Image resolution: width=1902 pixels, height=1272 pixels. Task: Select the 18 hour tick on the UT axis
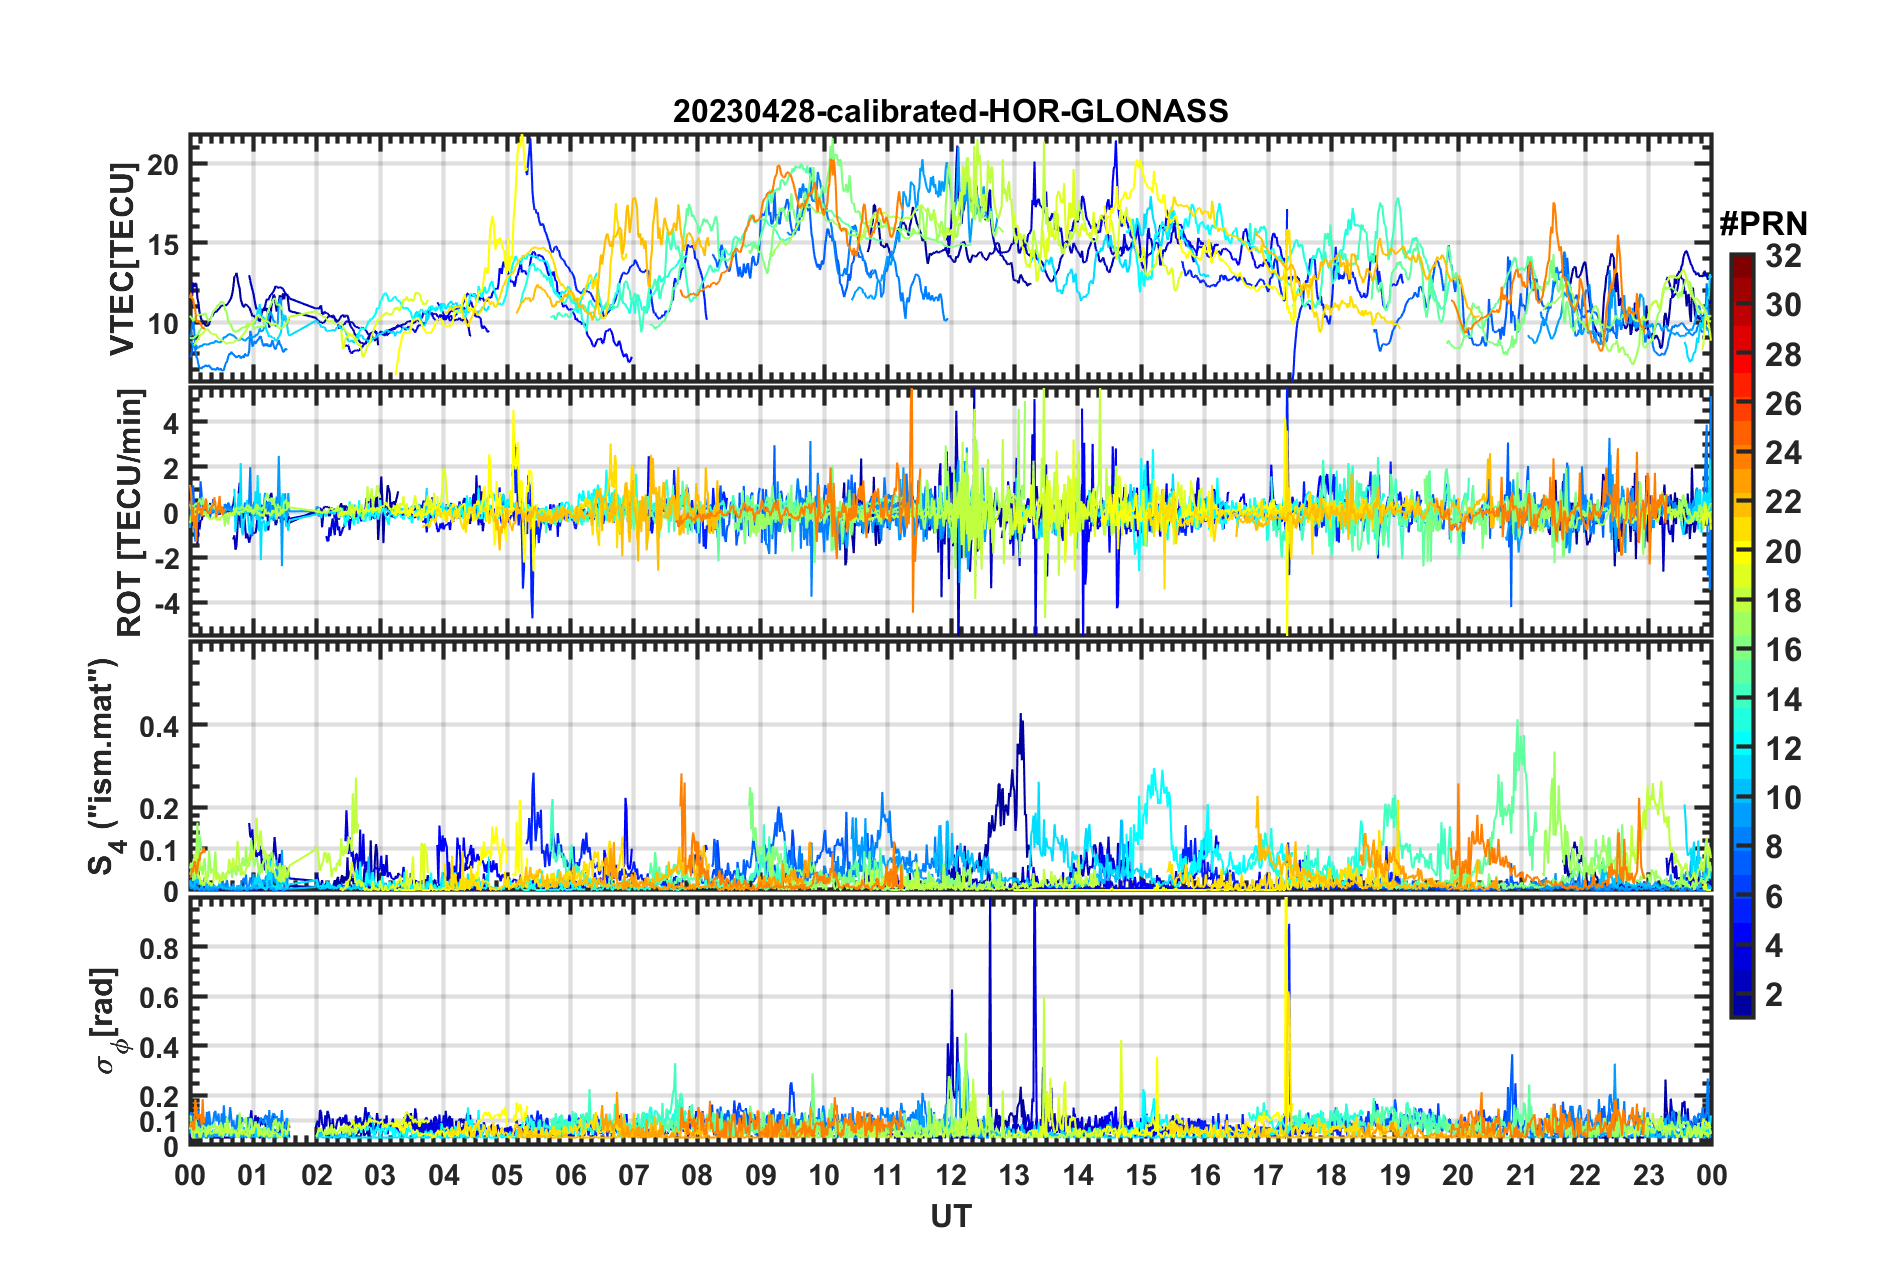1331,1175
